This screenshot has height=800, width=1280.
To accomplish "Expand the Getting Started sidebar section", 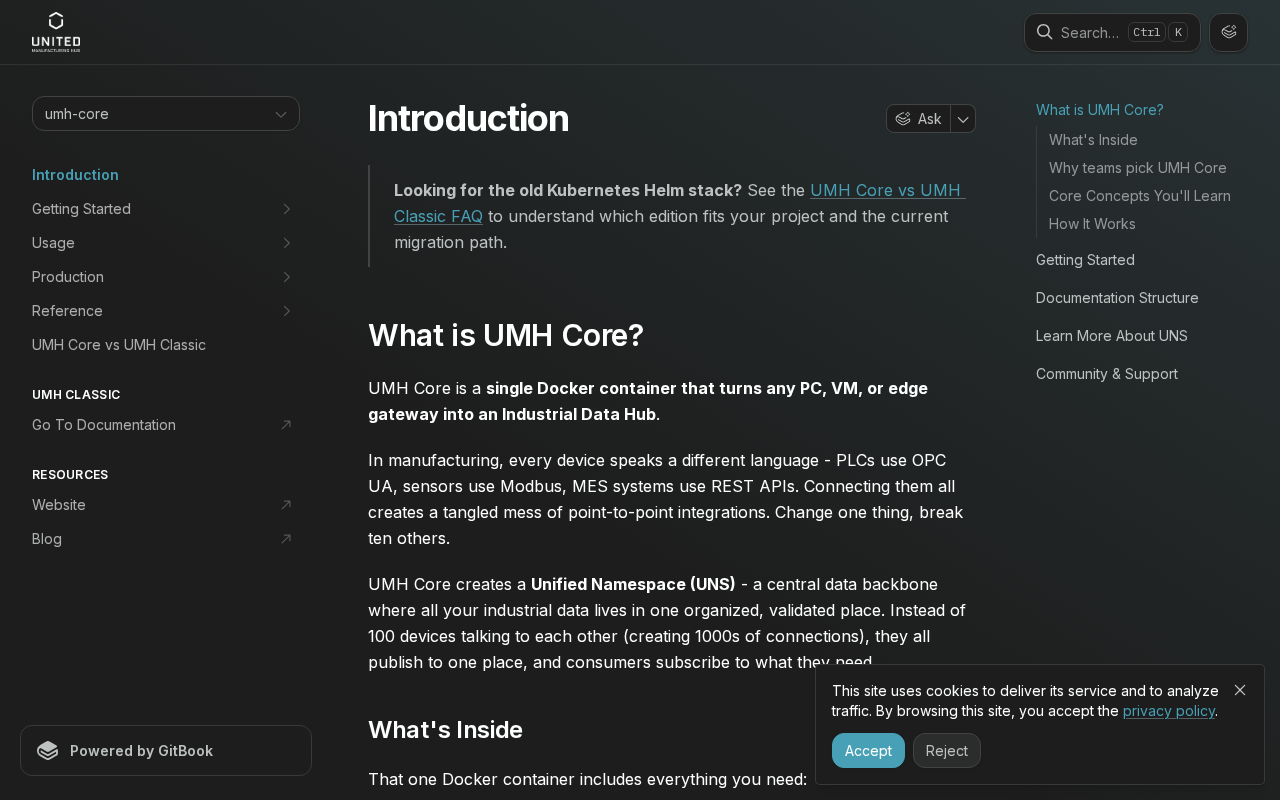I will coord(286,209).
